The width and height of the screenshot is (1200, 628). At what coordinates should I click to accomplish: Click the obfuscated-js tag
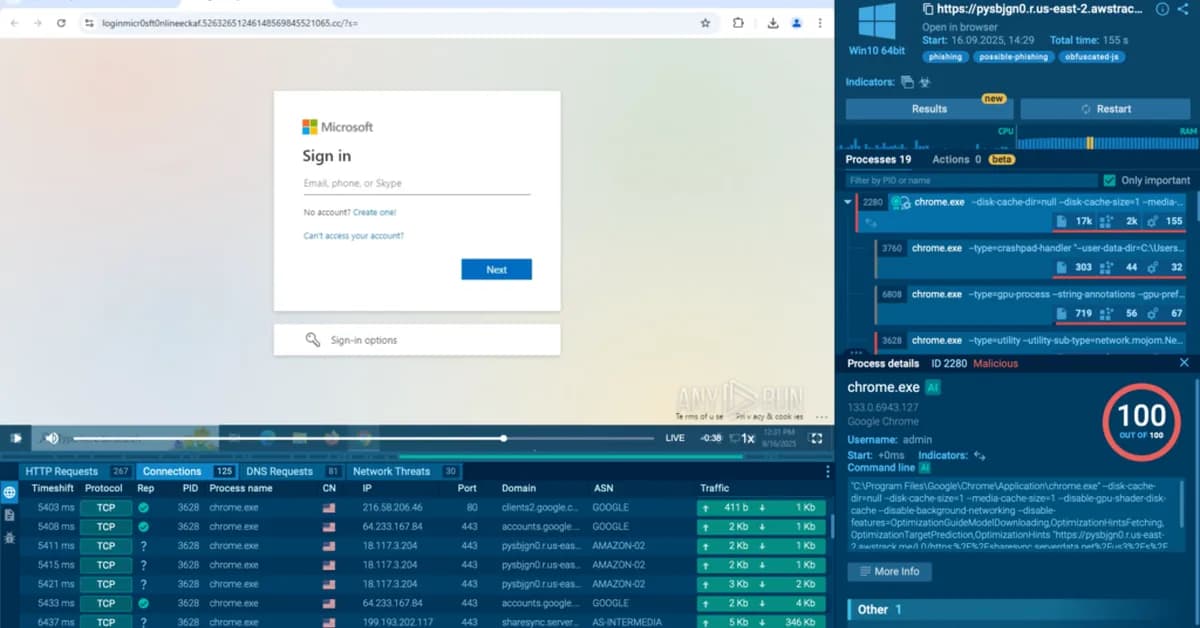coord(1092,57)
